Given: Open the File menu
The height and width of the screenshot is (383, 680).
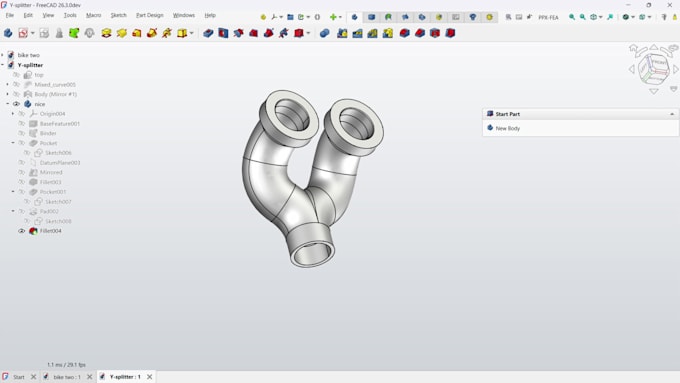Looking at the screenshot, I should pos(10,15).
